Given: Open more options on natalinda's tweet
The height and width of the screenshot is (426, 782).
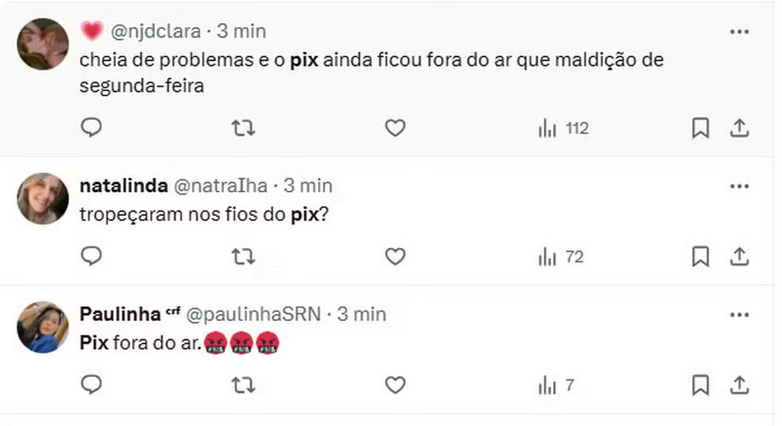Looking at the screenshot, I should (739, 186).
